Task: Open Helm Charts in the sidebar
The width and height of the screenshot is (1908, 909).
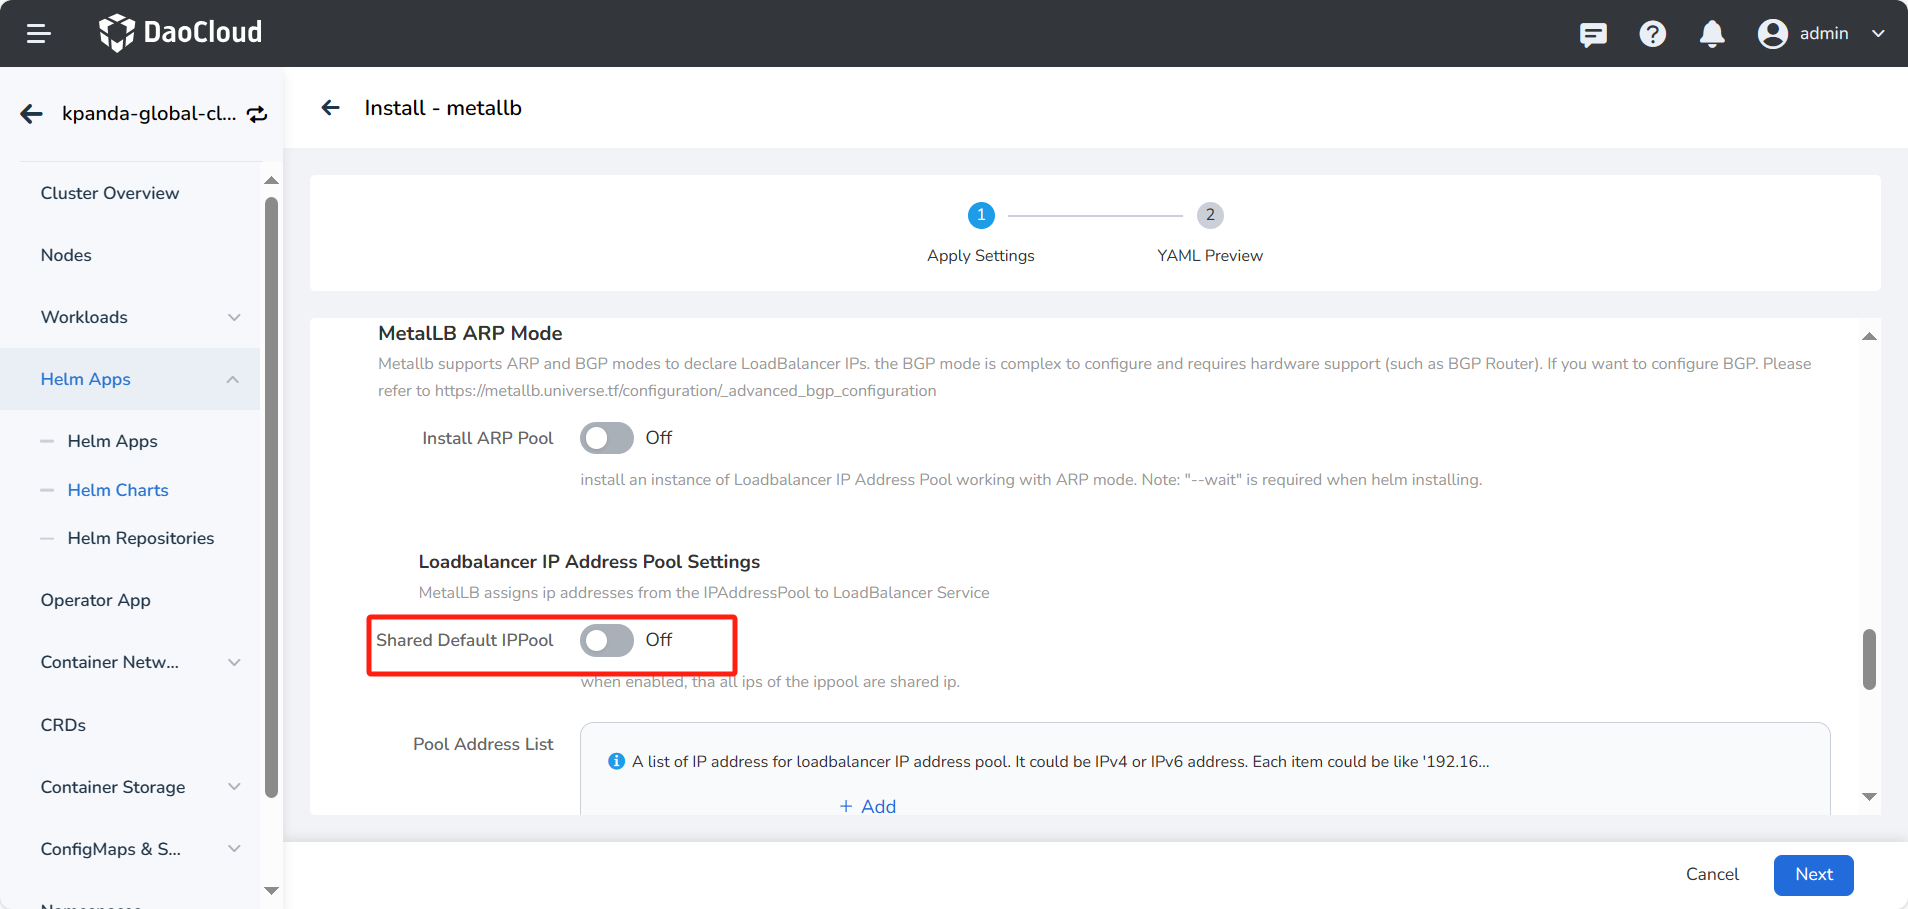Action: pos(117,490)
